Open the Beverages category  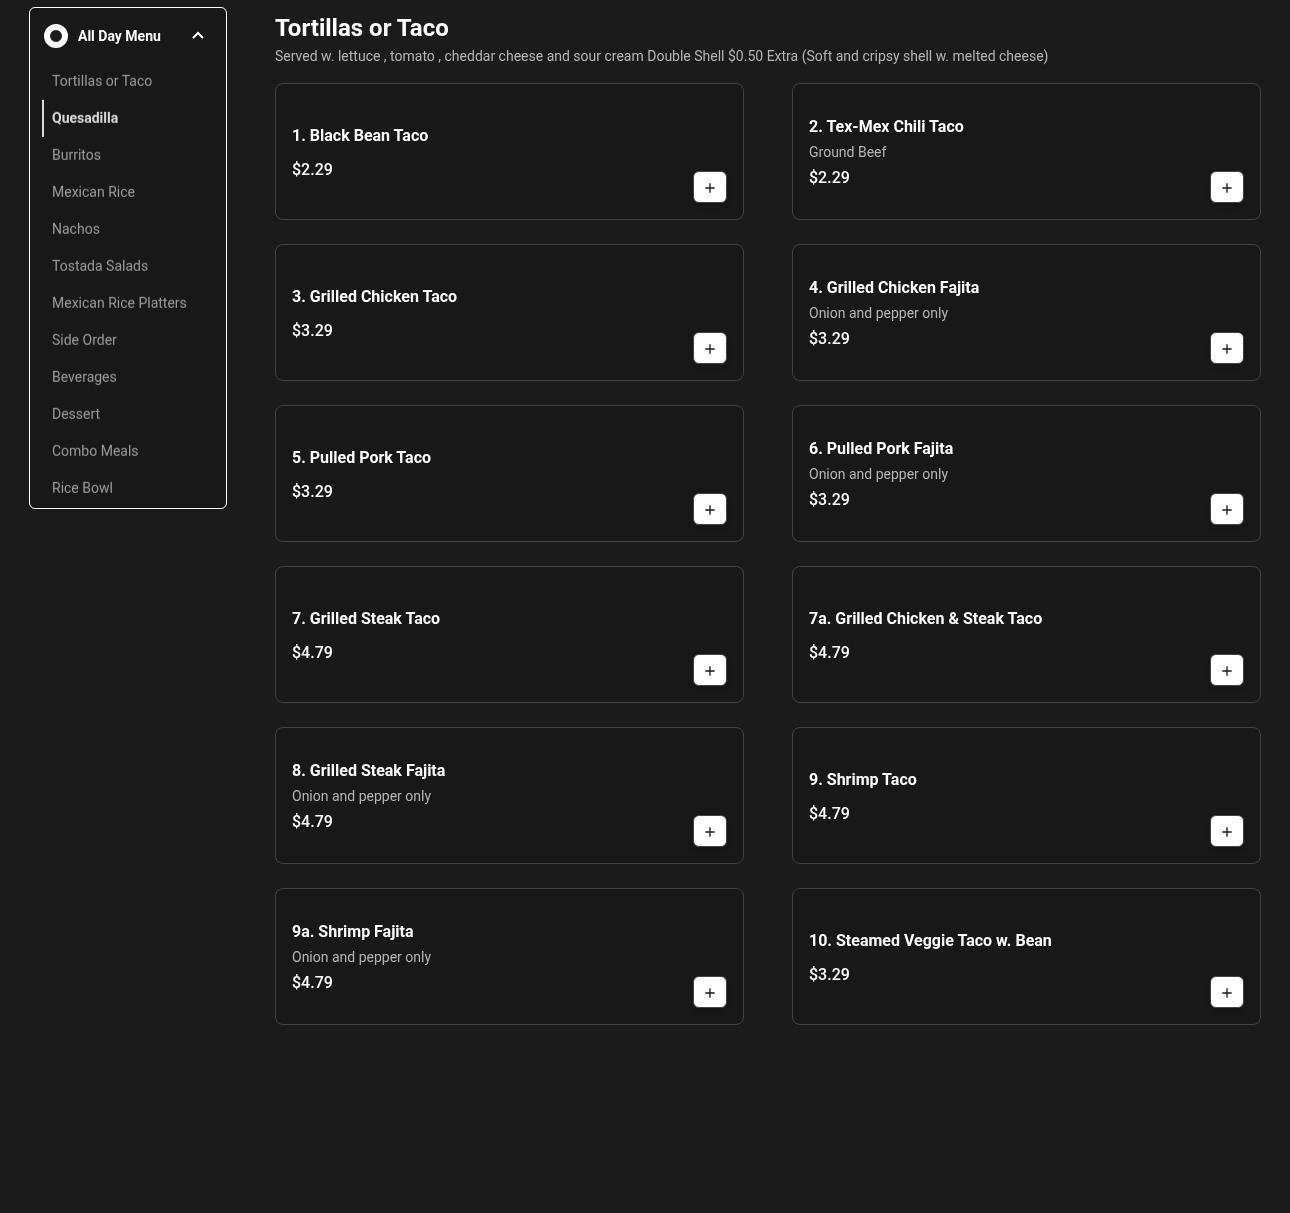tap(84, 377)
